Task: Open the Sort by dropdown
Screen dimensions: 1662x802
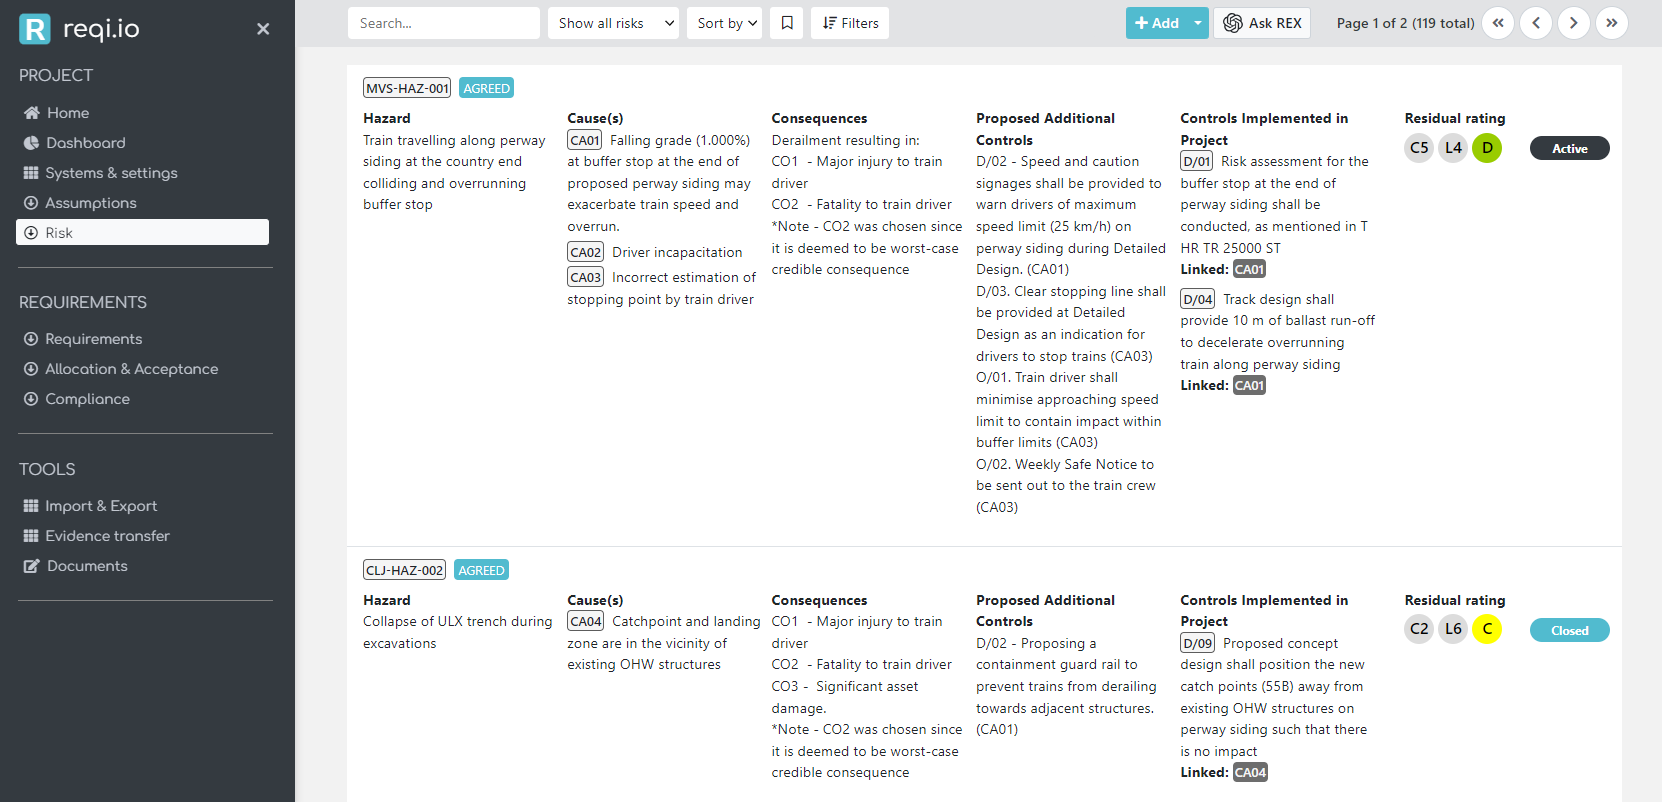Action: pos(725,23)
